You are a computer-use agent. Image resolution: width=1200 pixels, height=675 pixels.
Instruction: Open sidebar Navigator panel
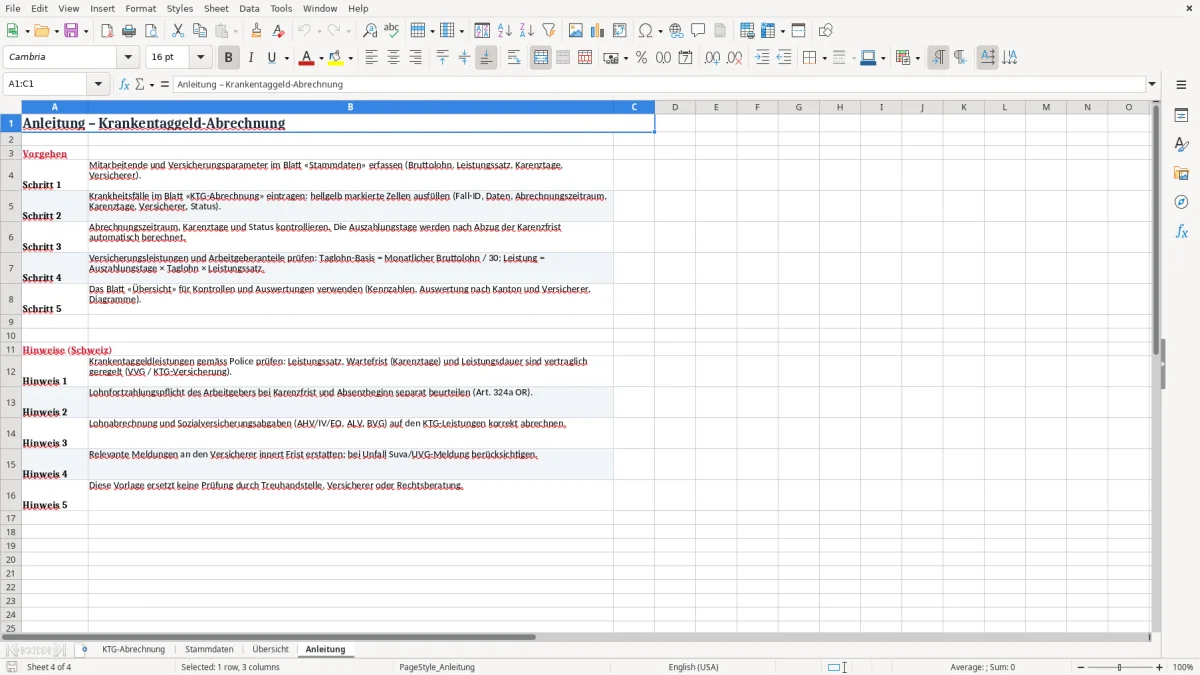(x=1181, y=202)
